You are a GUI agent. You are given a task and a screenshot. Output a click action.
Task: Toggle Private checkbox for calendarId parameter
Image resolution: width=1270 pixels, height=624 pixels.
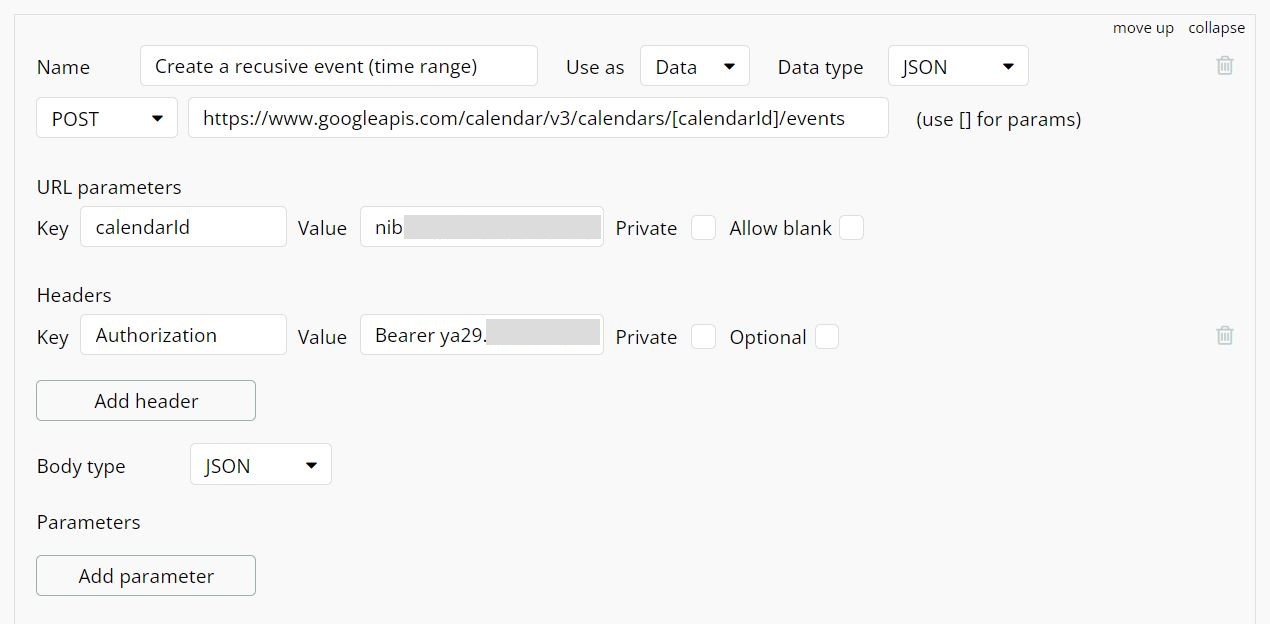704,228
